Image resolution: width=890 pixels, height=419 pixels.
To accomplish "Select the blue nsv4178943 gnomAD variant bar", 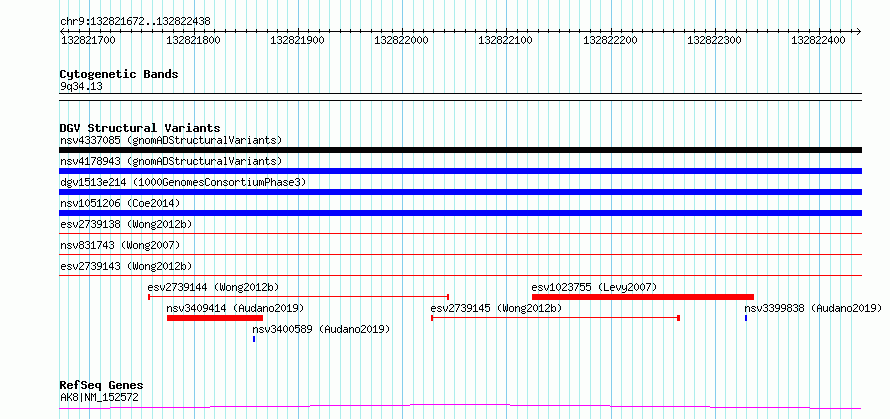I will tap(460, 171).
